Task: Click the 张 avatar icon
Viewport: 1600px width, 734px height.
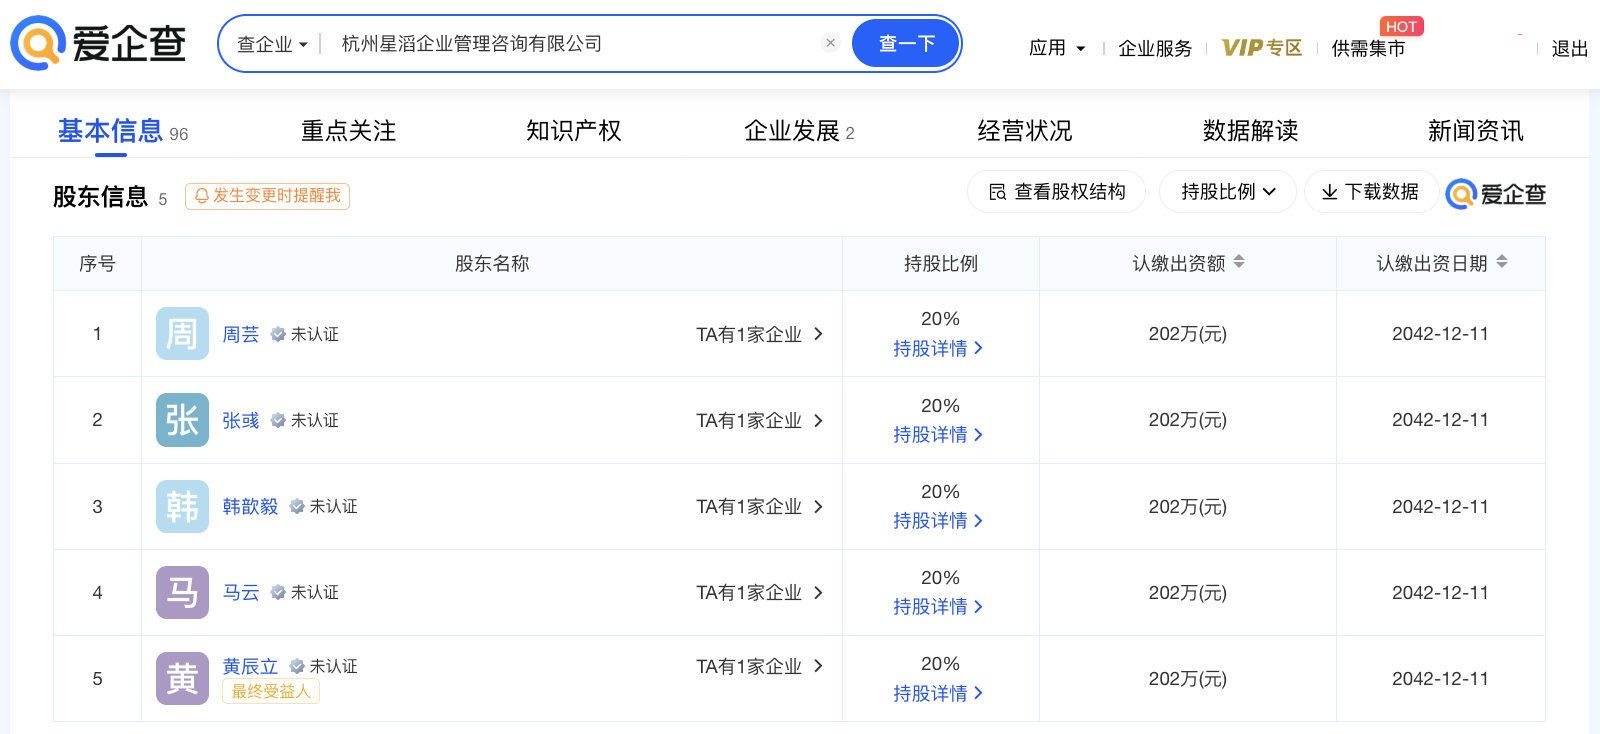Action: coord(182,420)
